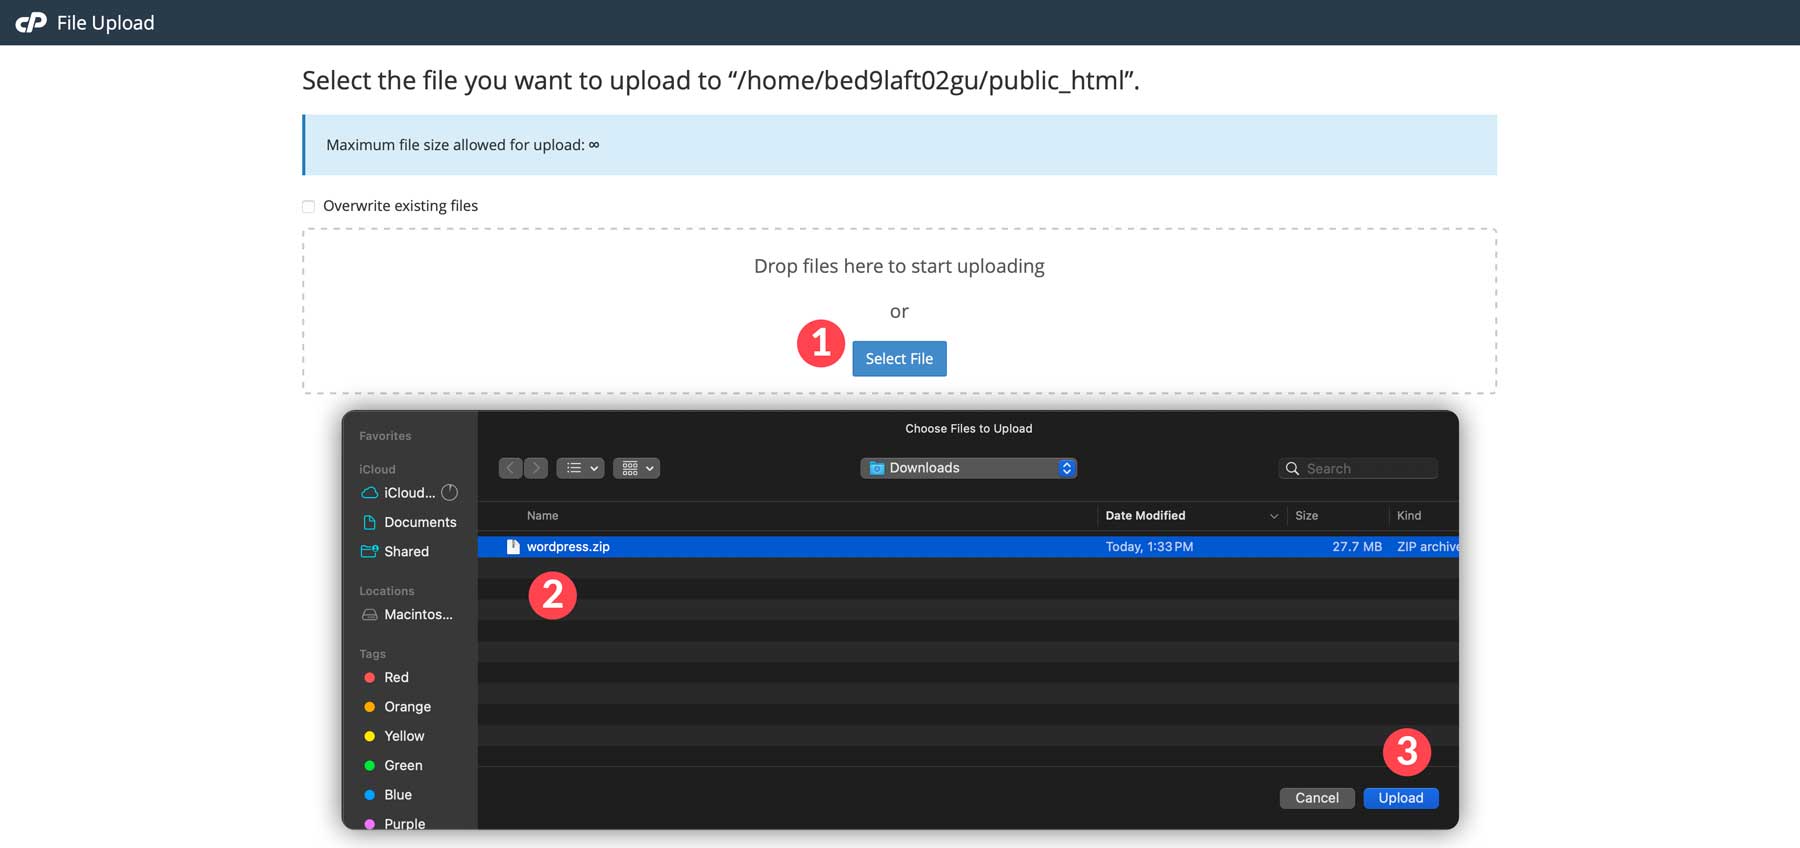Toggle Date Modified sort direction chevron
Viewport: 1800px width, 848px height.
pyautogui.click(x=1273, y=516)
